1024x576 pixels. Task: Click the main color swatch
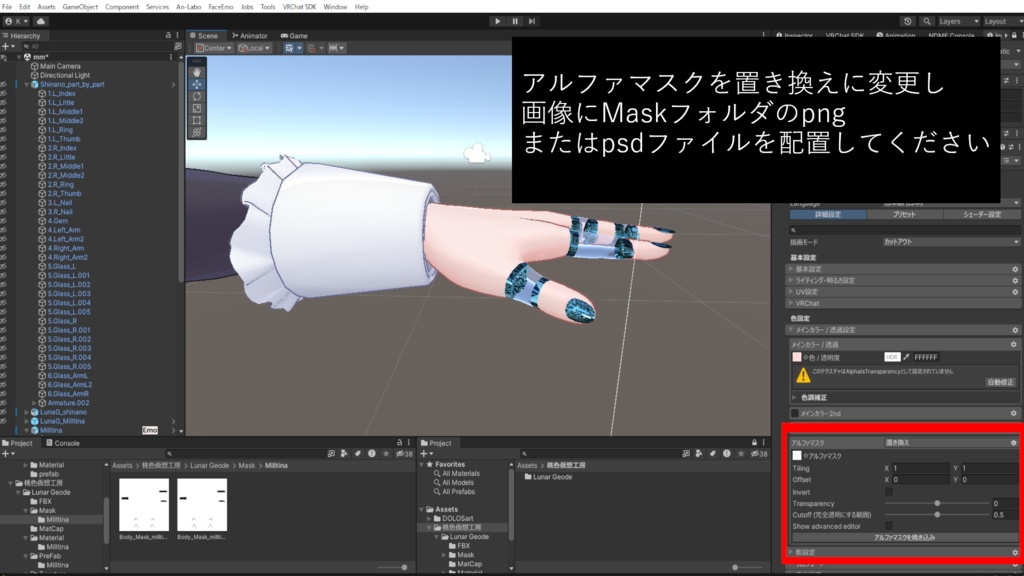(x=797, y=357)
